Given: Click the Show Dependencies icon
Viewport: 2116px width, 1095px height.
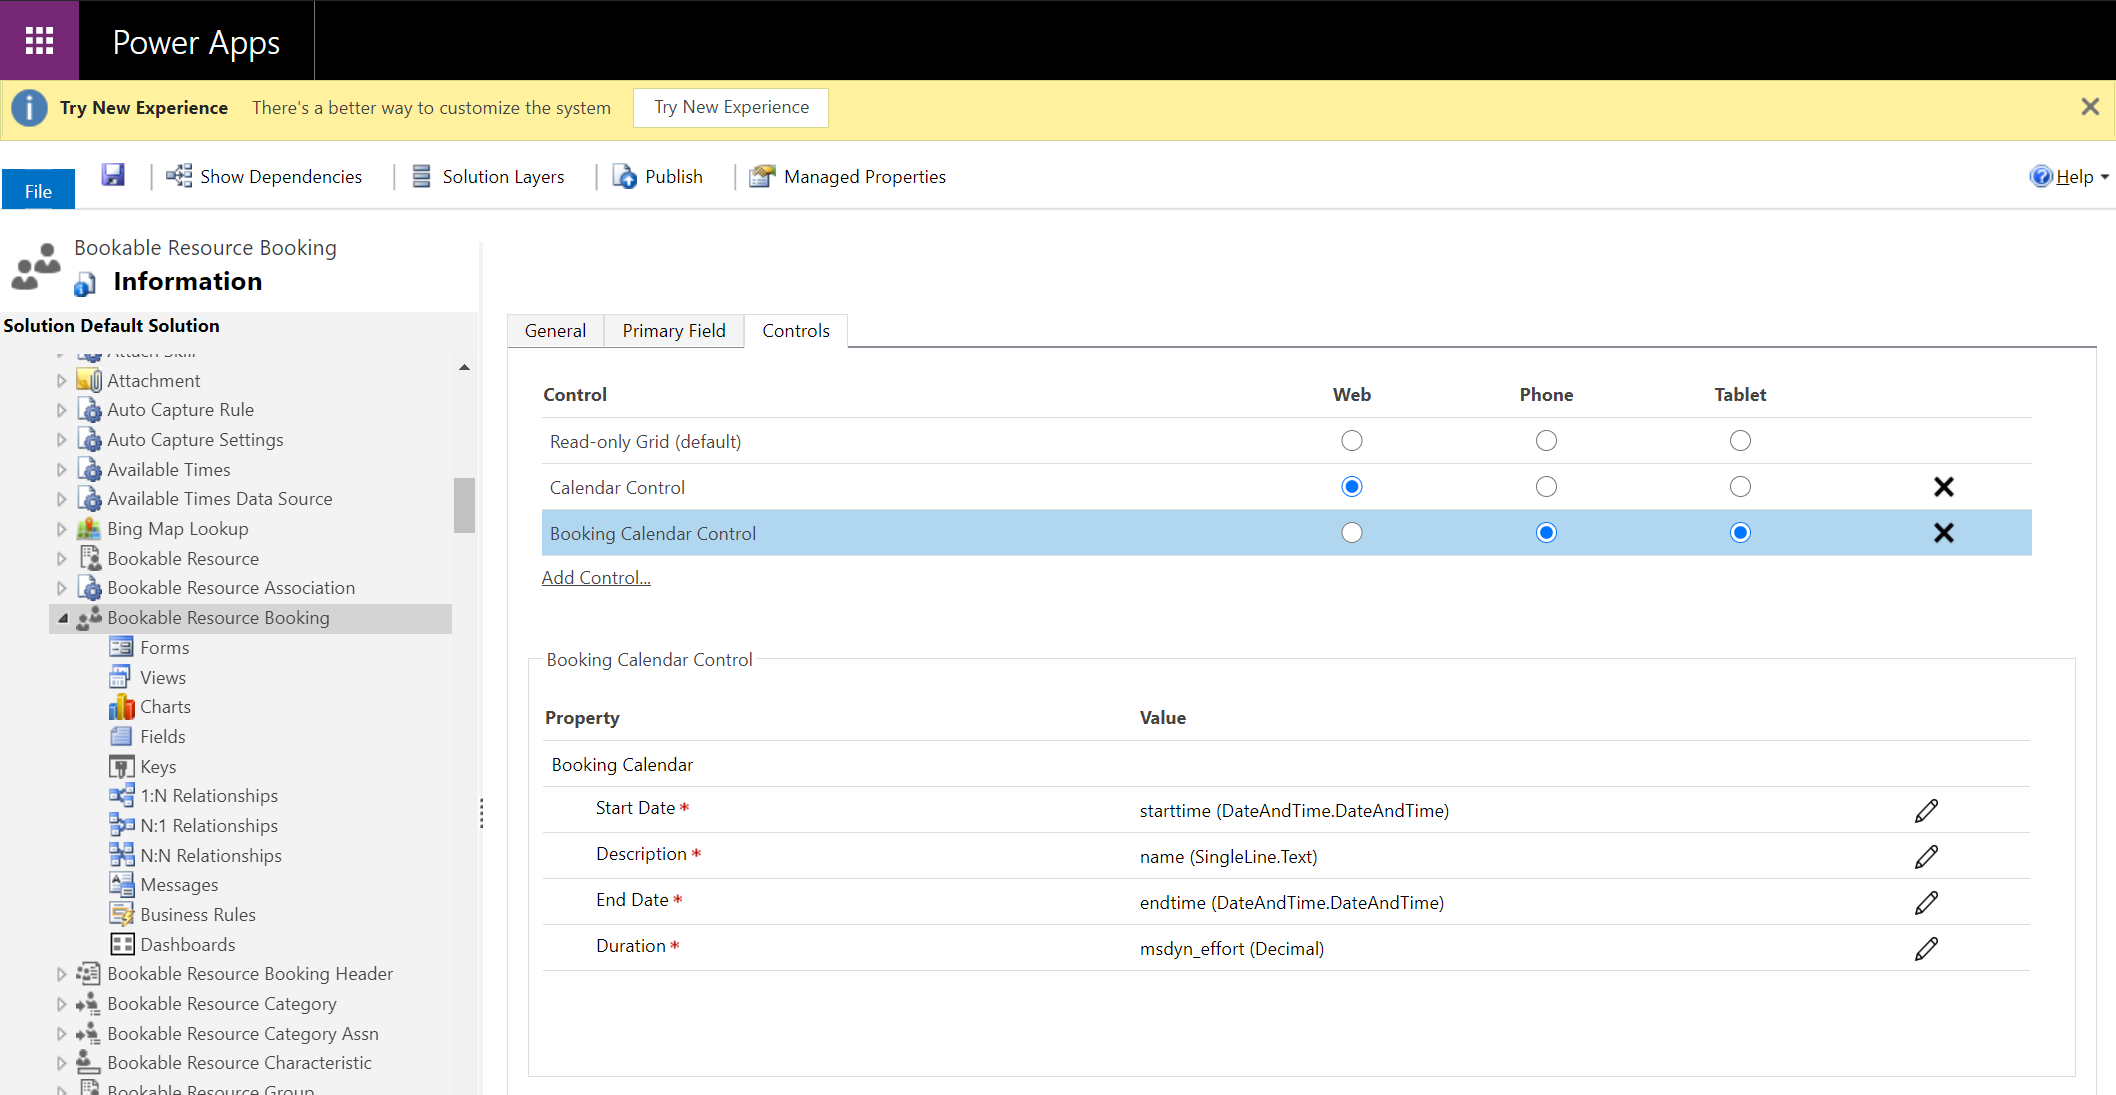Looking at the screenshot, I should [x=177, y=176].
